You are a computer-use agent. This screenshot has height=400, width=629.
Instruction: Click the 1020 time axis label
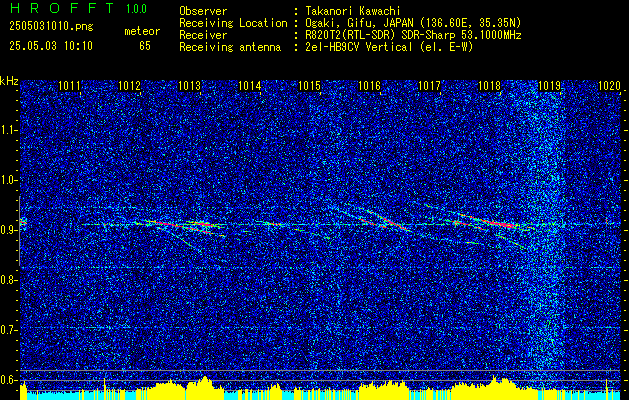(x=609, y=86)
